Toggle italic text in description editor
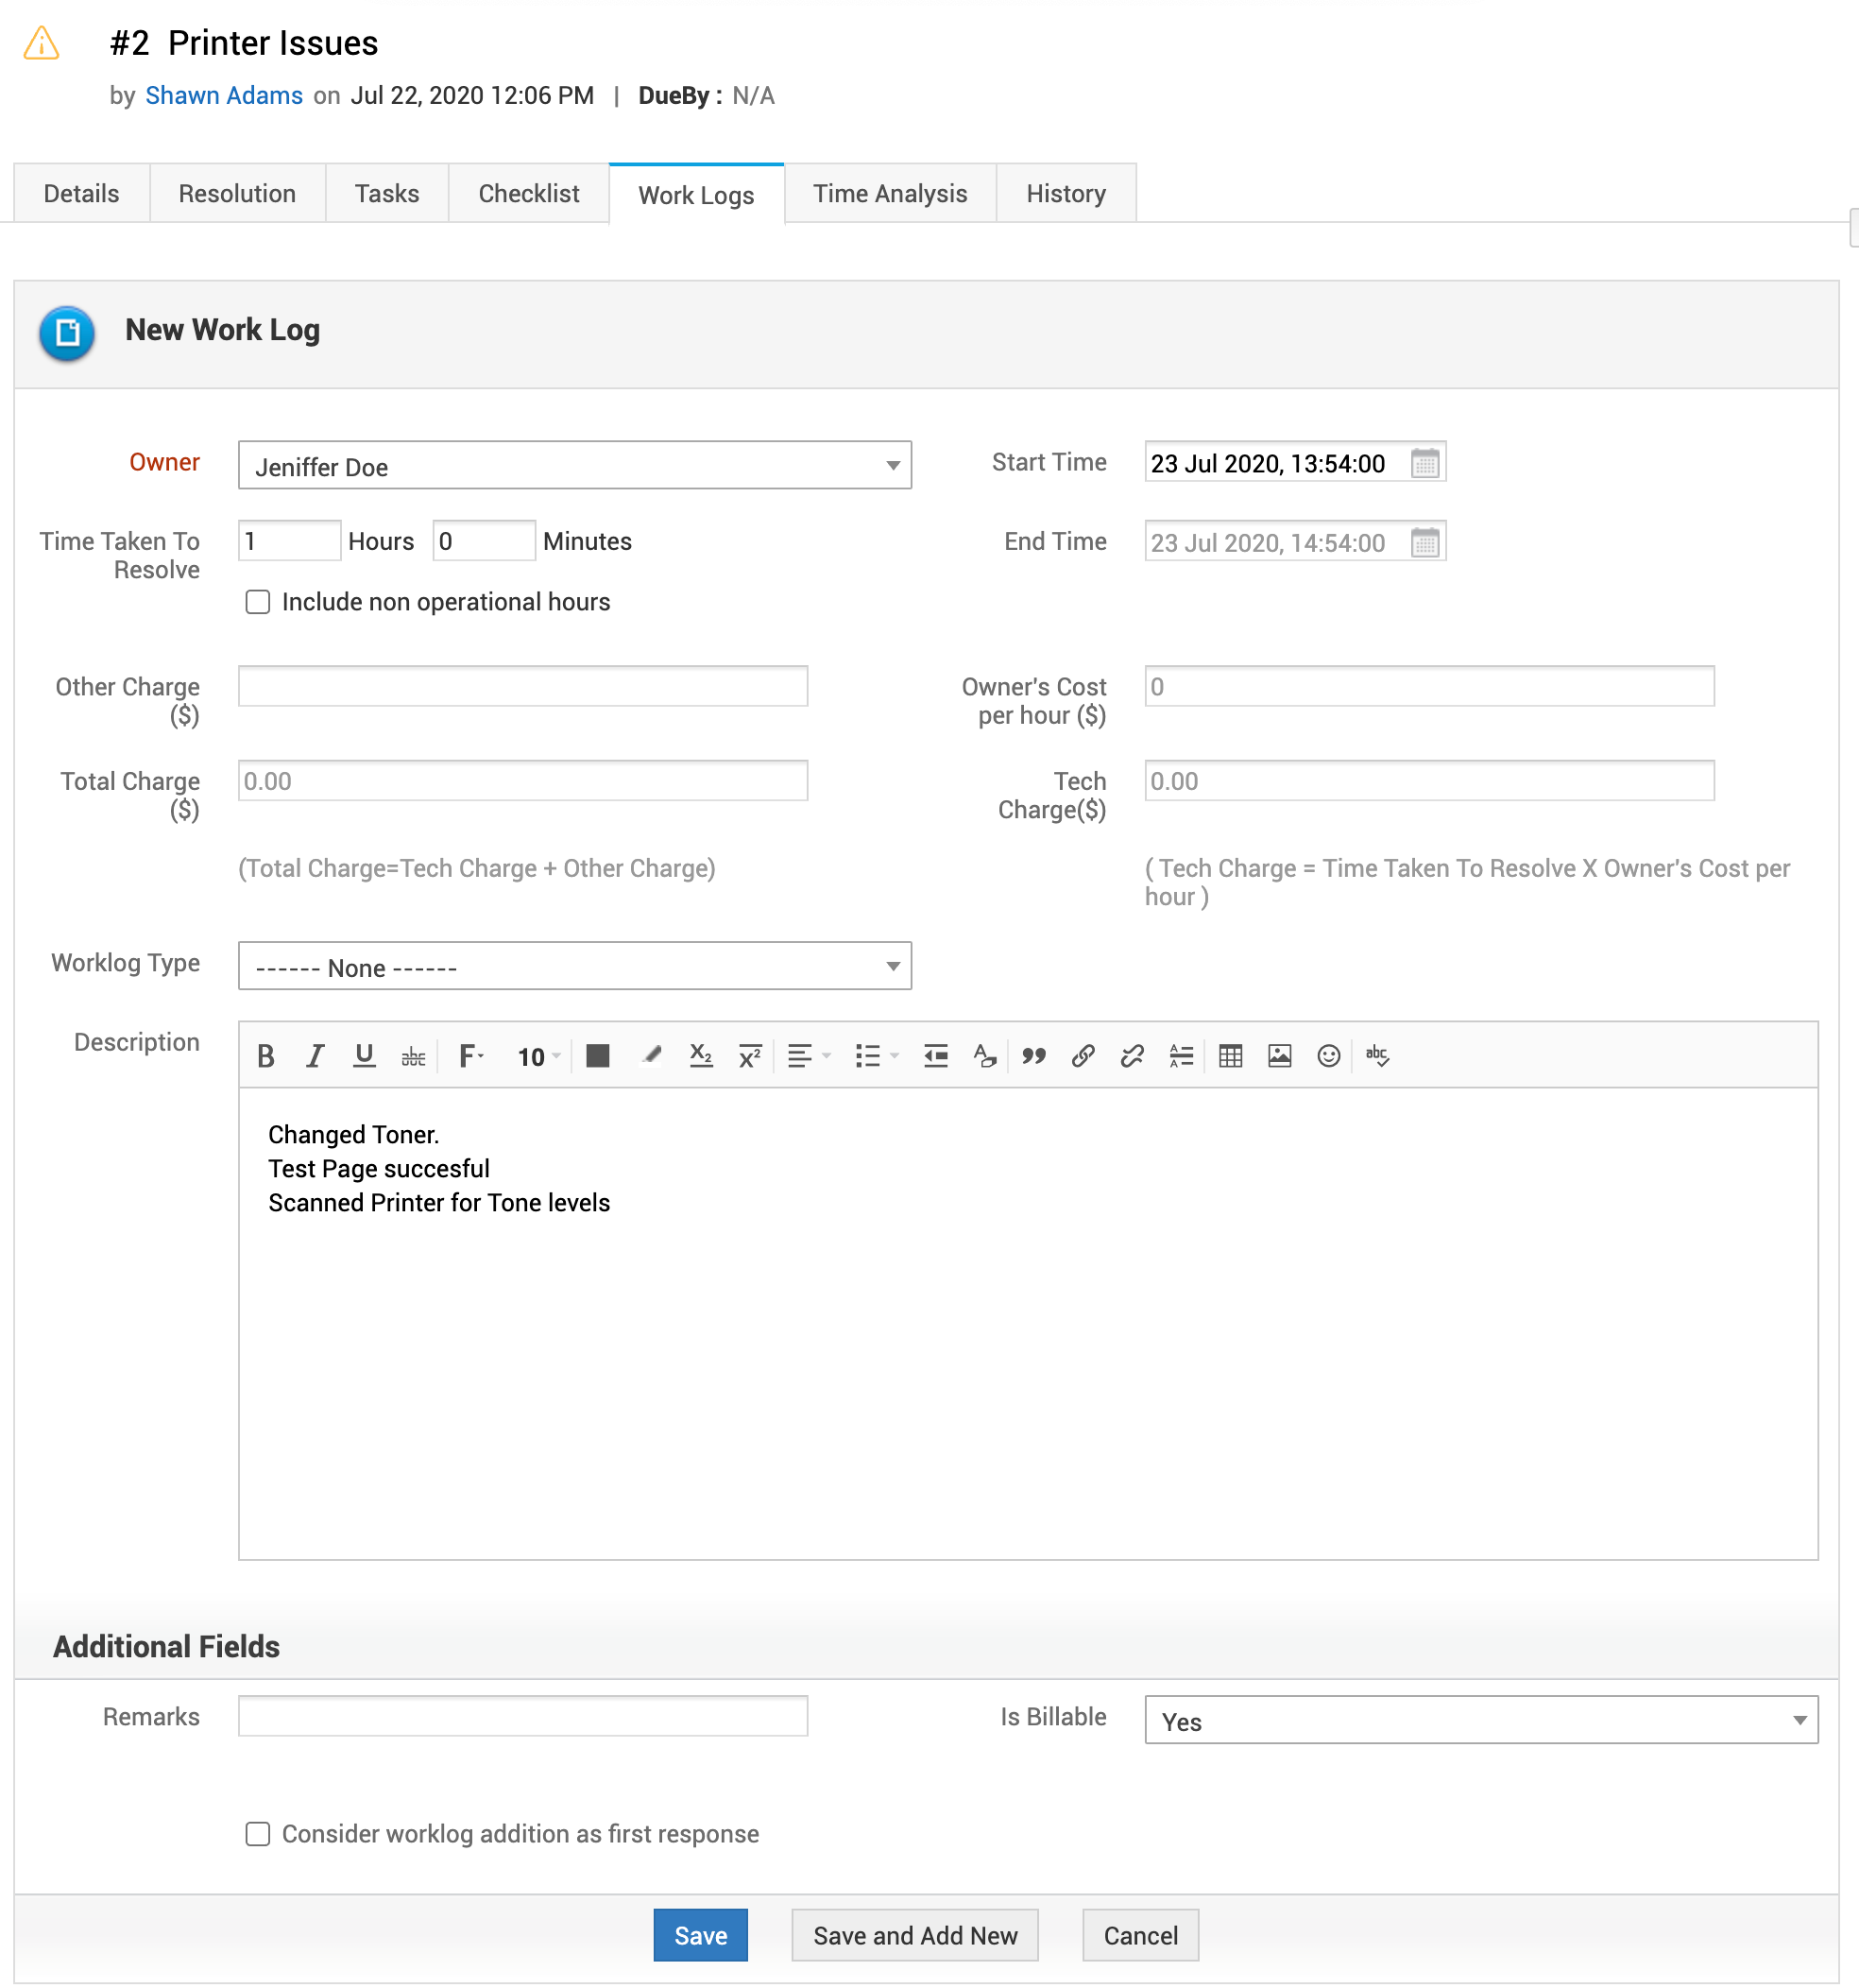 [315, 1056]
